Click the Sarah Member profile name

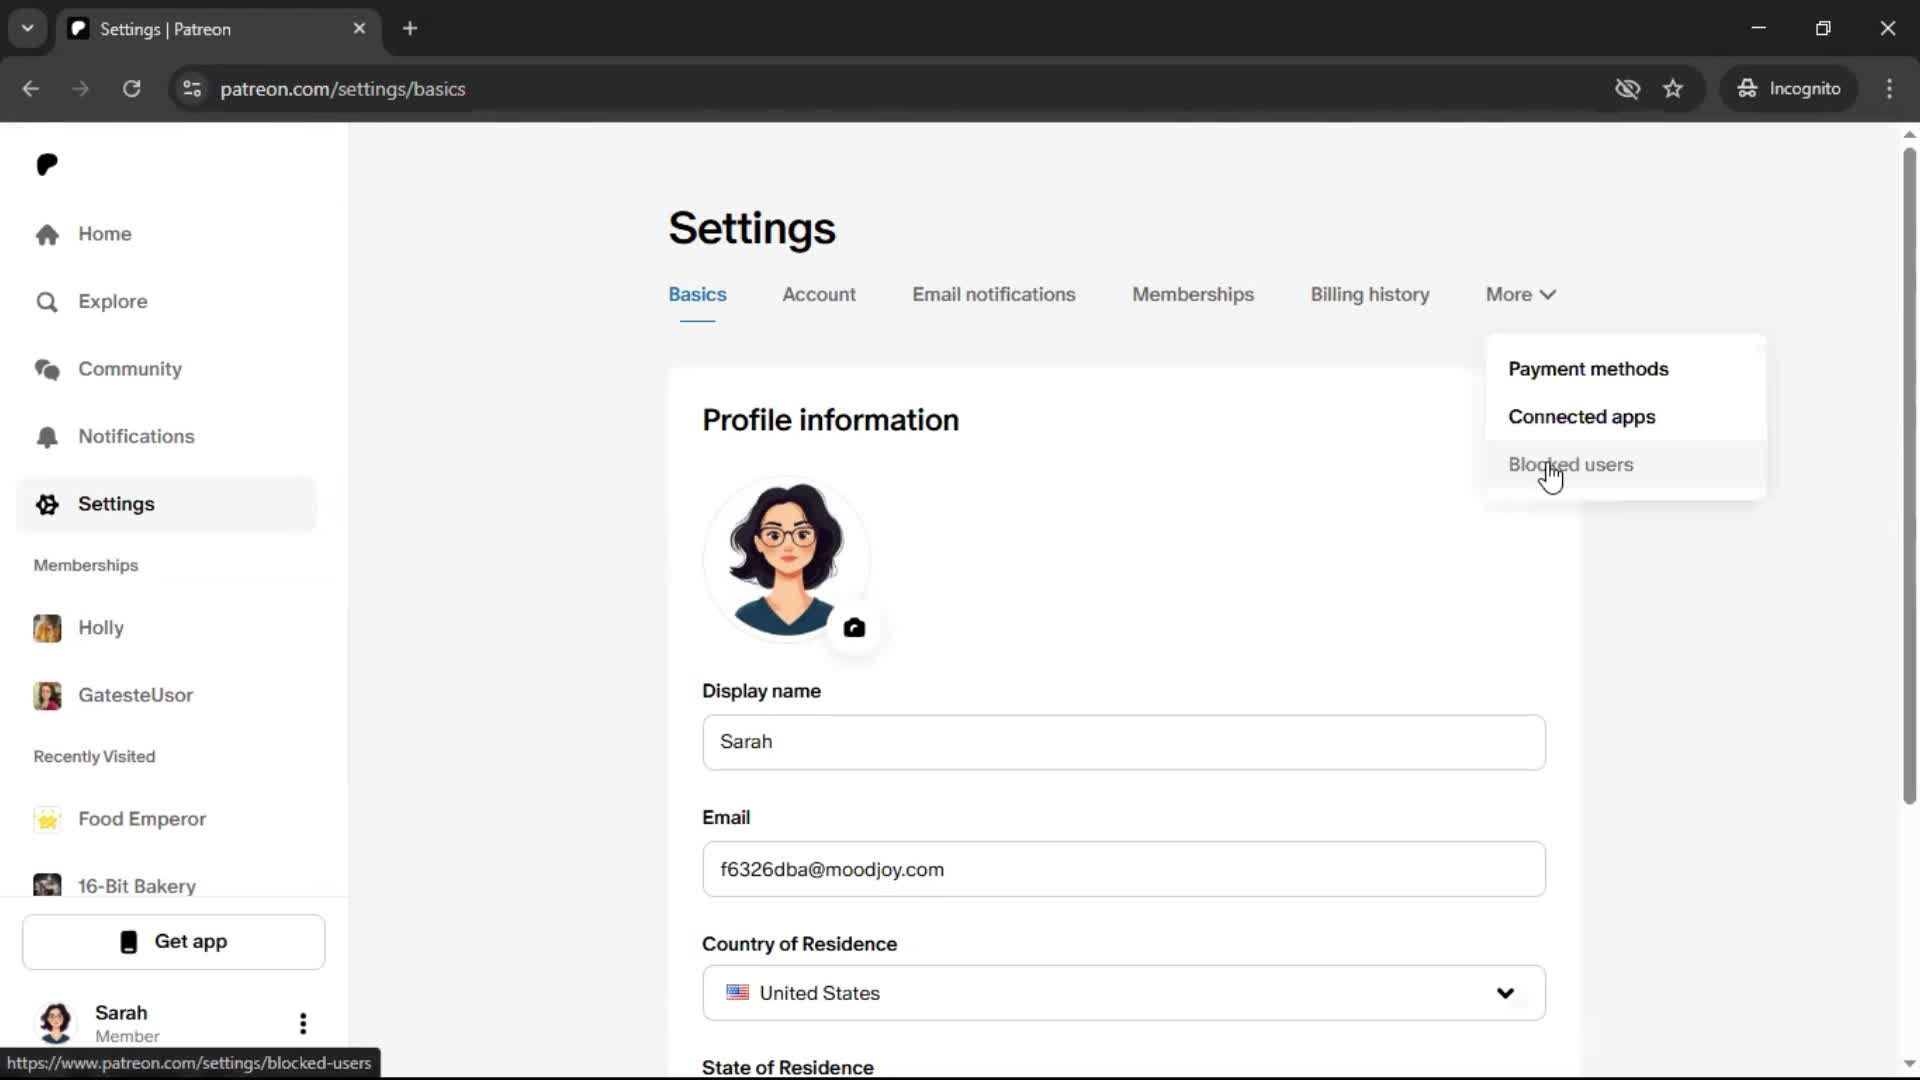[121, 1013]
